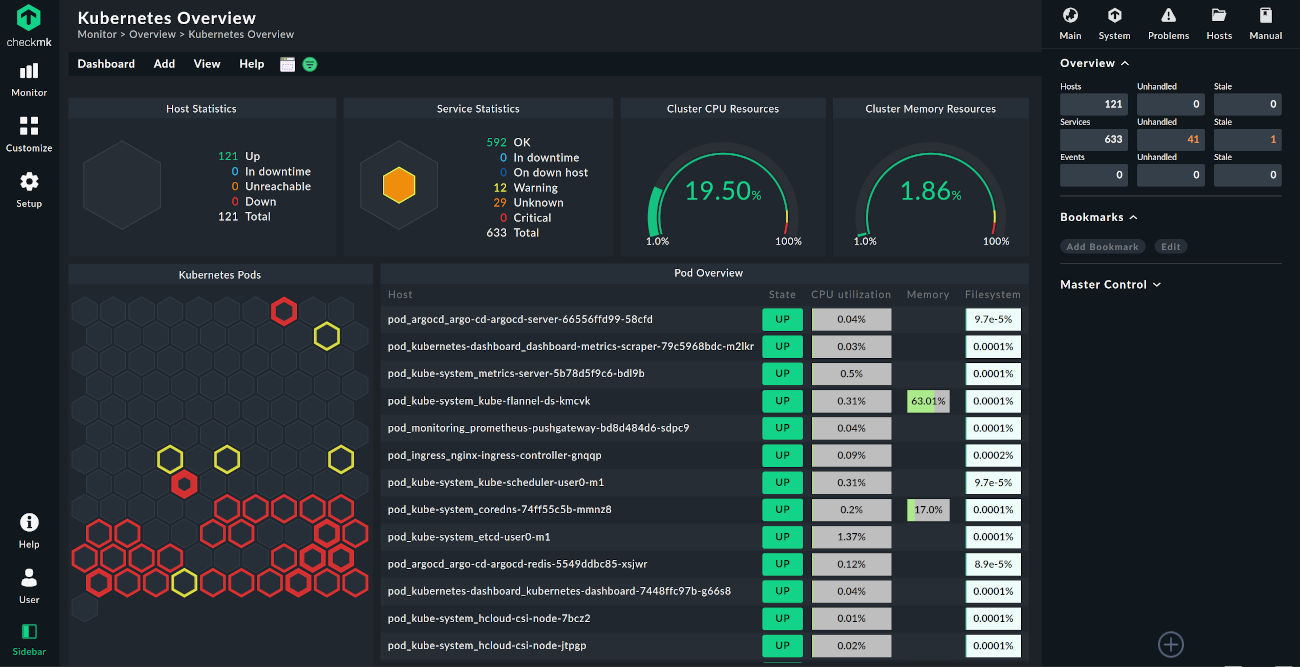Open the Monitor menu in left navigation
Viewport: 1300px width, 667px height.
coord(29,79)
